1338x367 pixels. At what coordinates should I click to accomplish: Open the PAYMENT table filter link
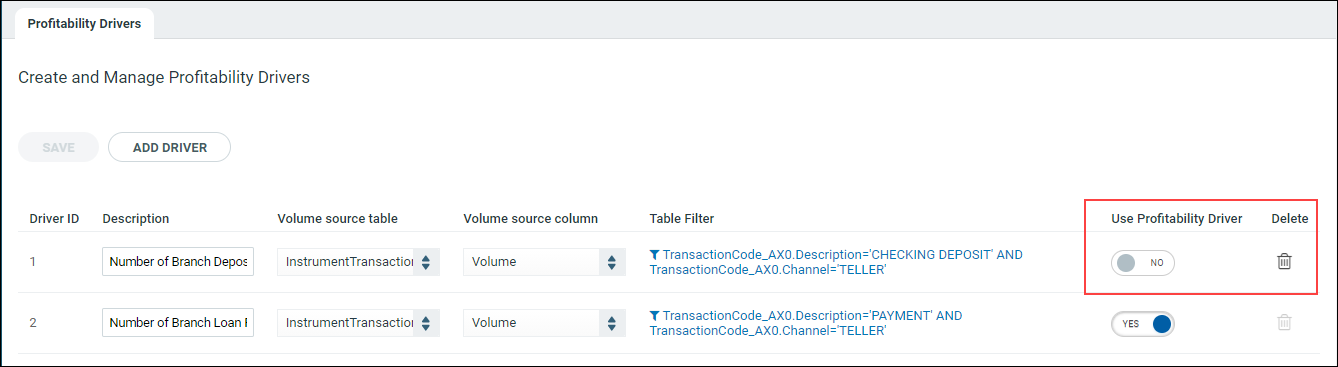tap(806, 323)
